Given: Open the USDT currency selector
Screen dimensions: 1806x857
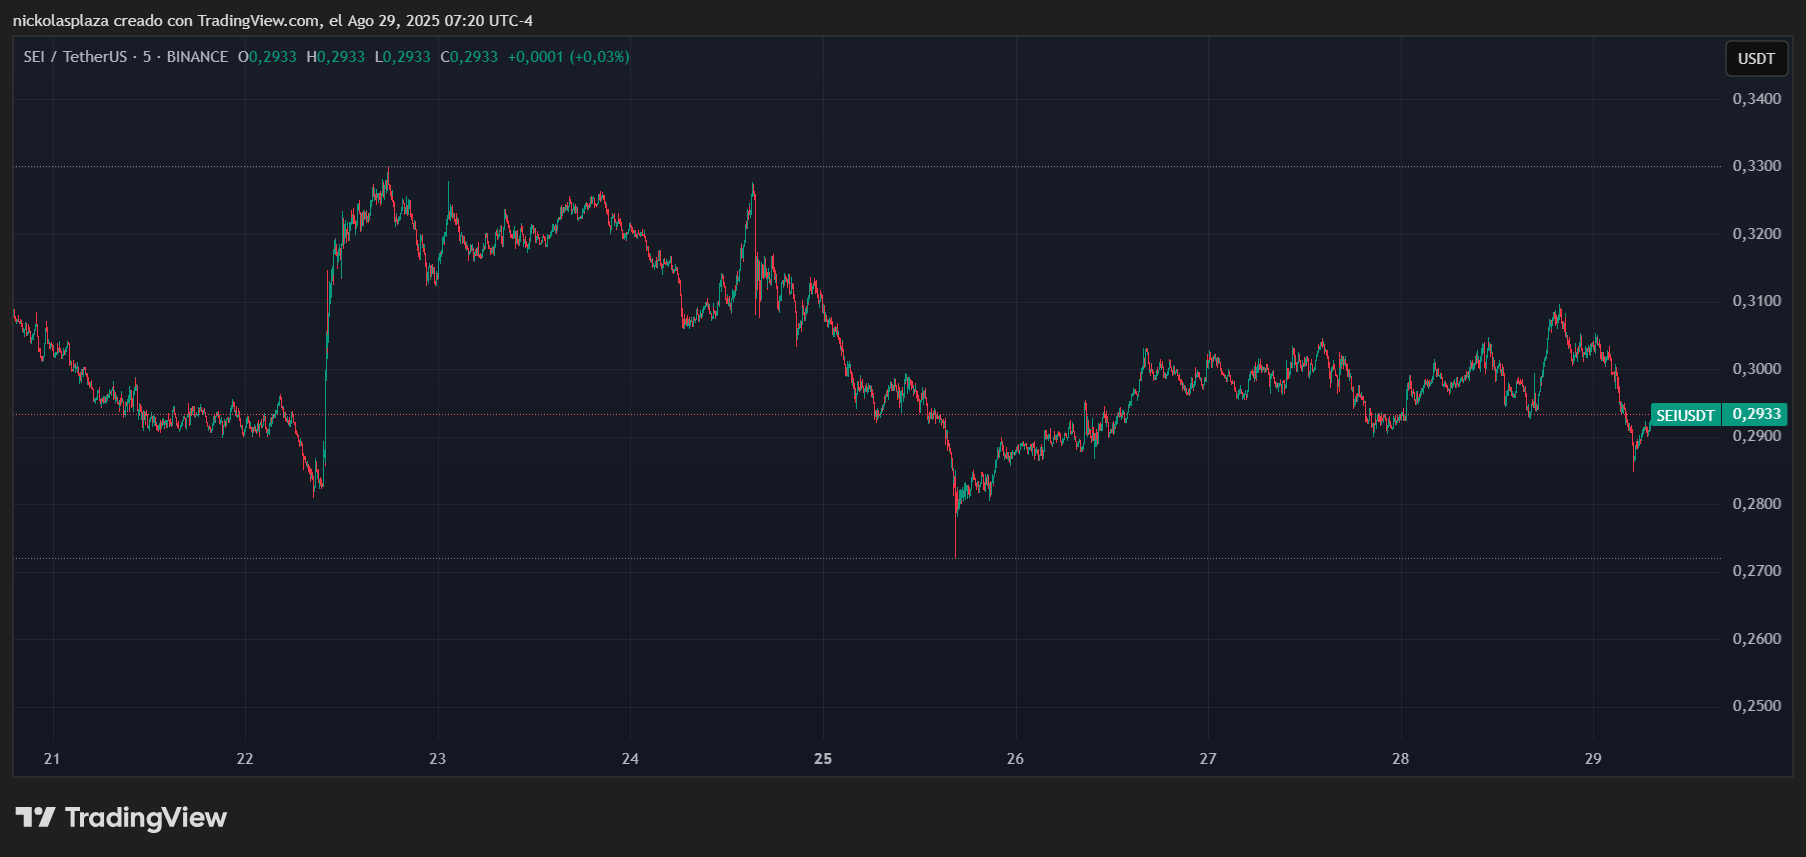Looking at the screenshot, I should (1755, 59).
